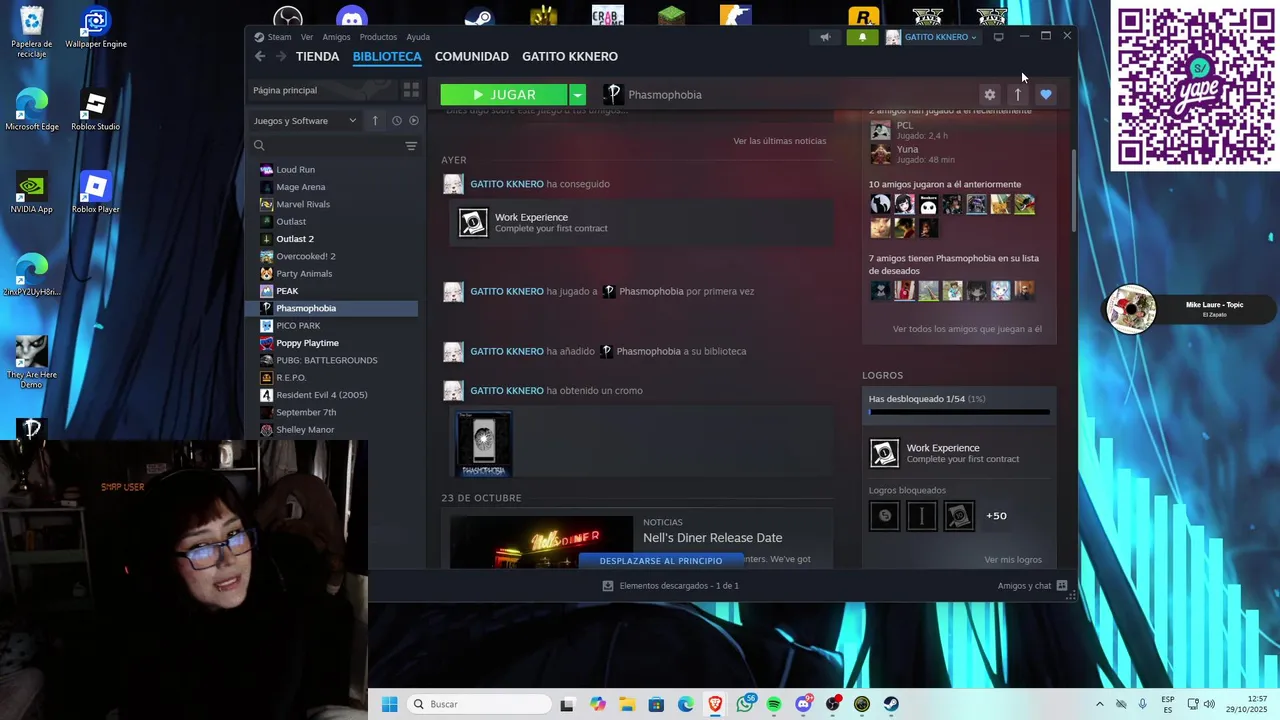Open Nell's Diner news thumbnail
The width and height of the screenshot is (1280, 720).
(541, 541)
